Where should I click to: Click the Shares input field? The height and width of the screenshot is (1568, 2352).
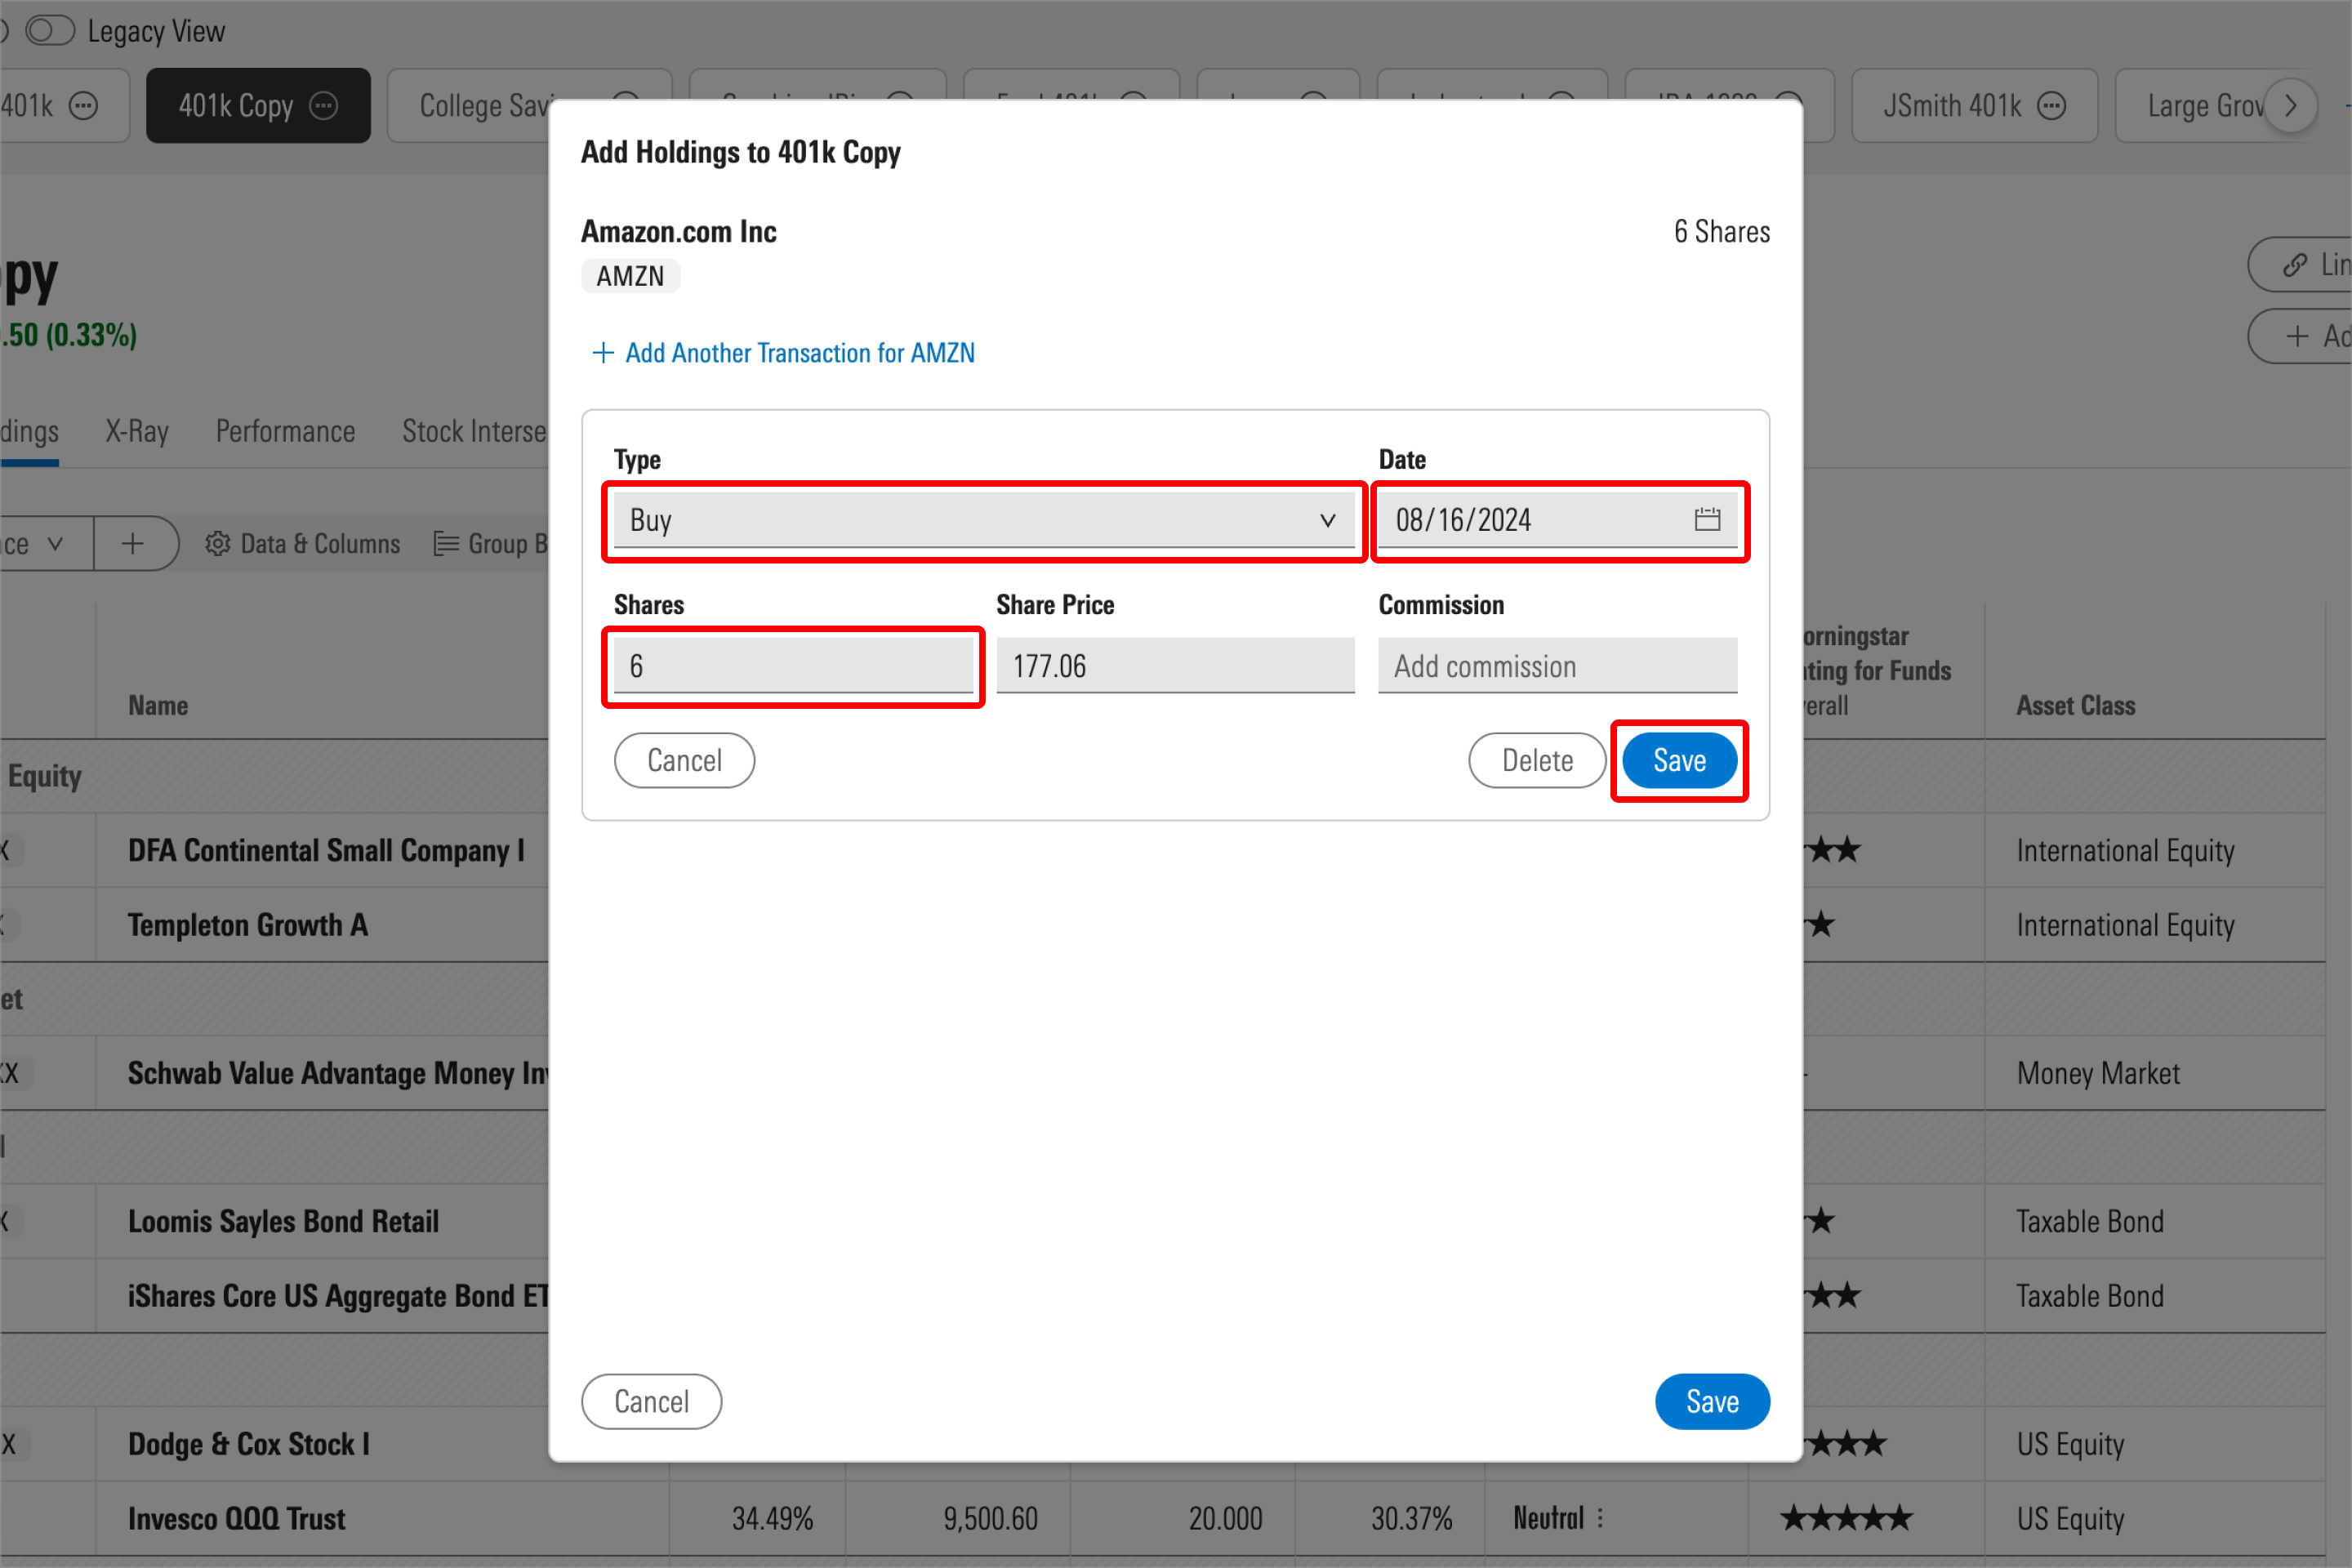pos(793,665)
